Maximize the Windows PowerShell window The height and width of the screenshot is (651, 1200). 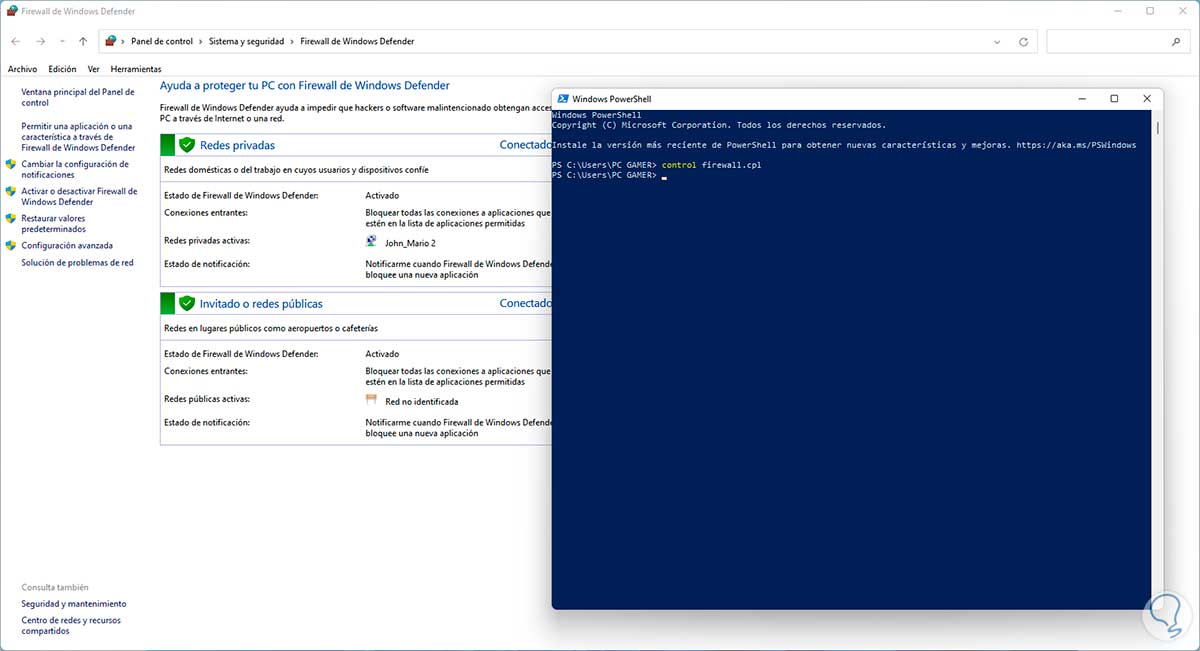pos(1114,99)
